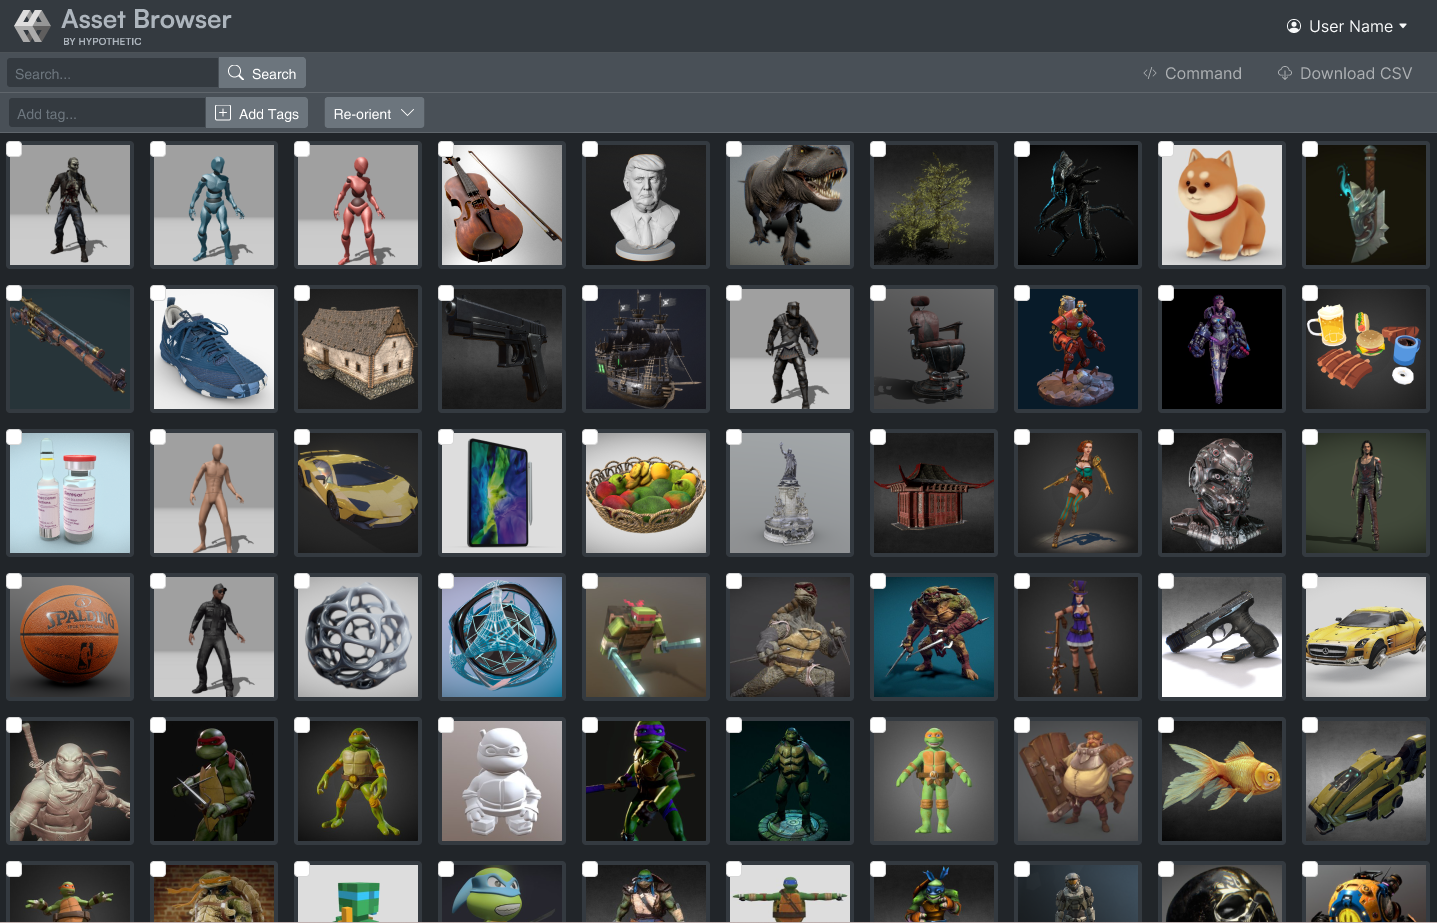
Task: Tick the checkbox on the violin asset
Action: click(x=446, y=149)
